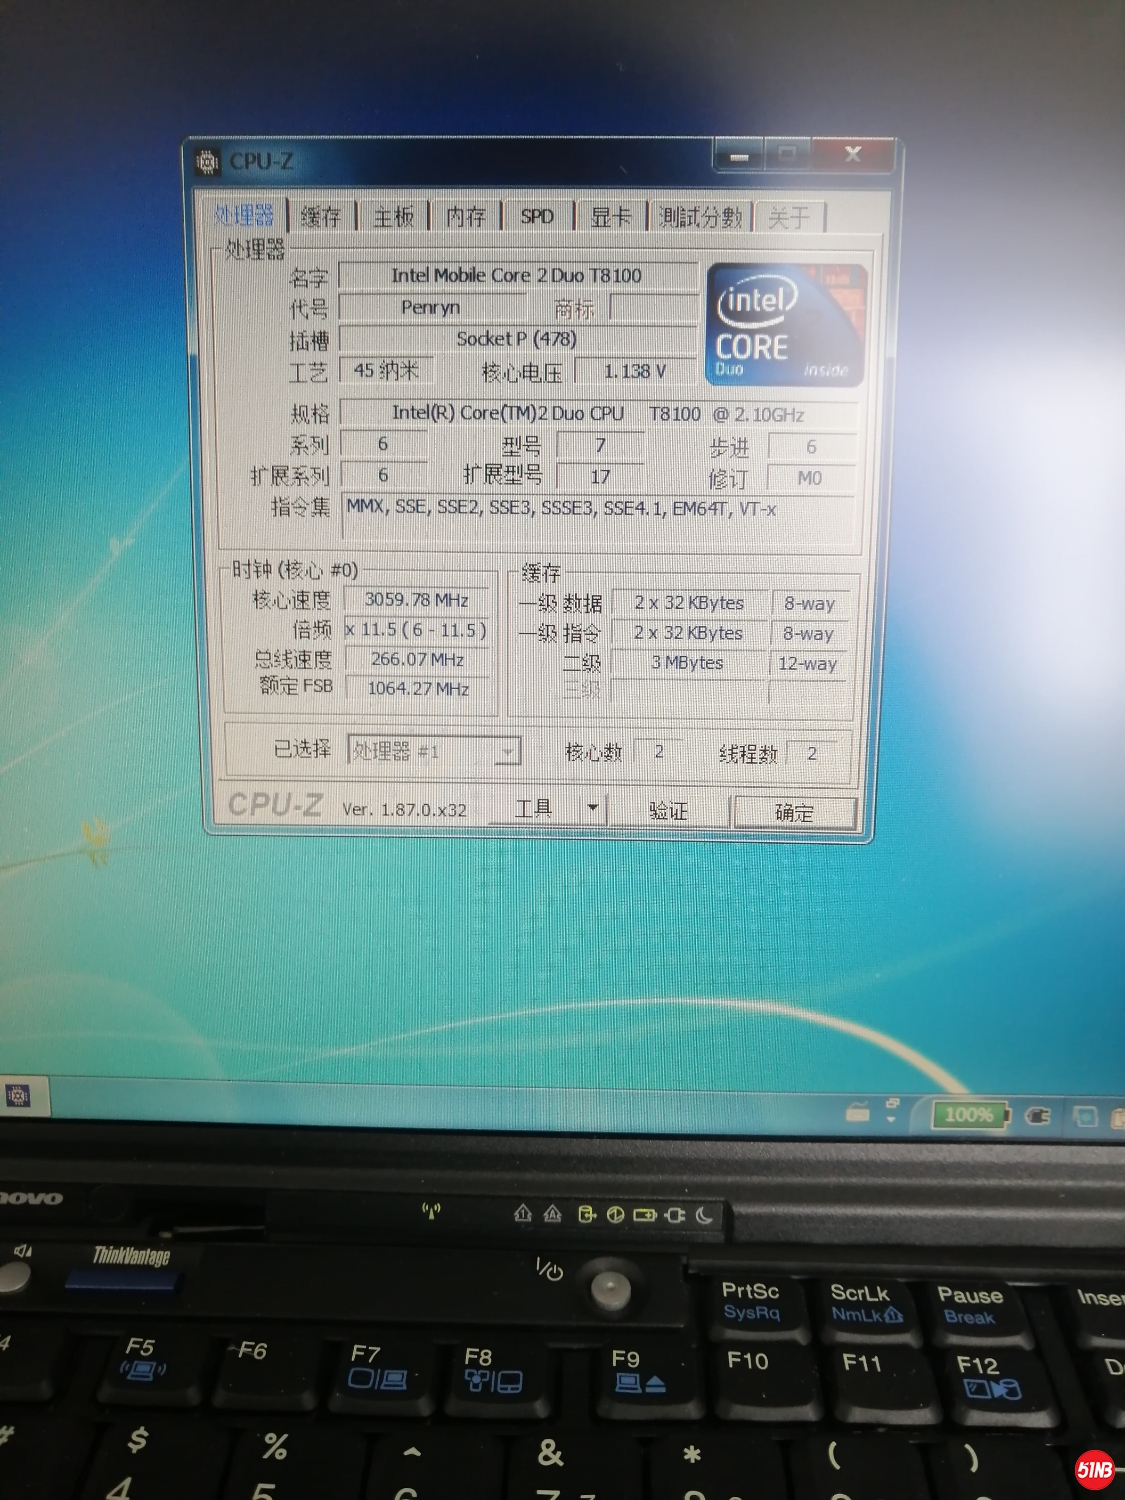This screenshot has width=1125, height=1500.
Task: Click the revision value 'M0'
Action: 811,478
